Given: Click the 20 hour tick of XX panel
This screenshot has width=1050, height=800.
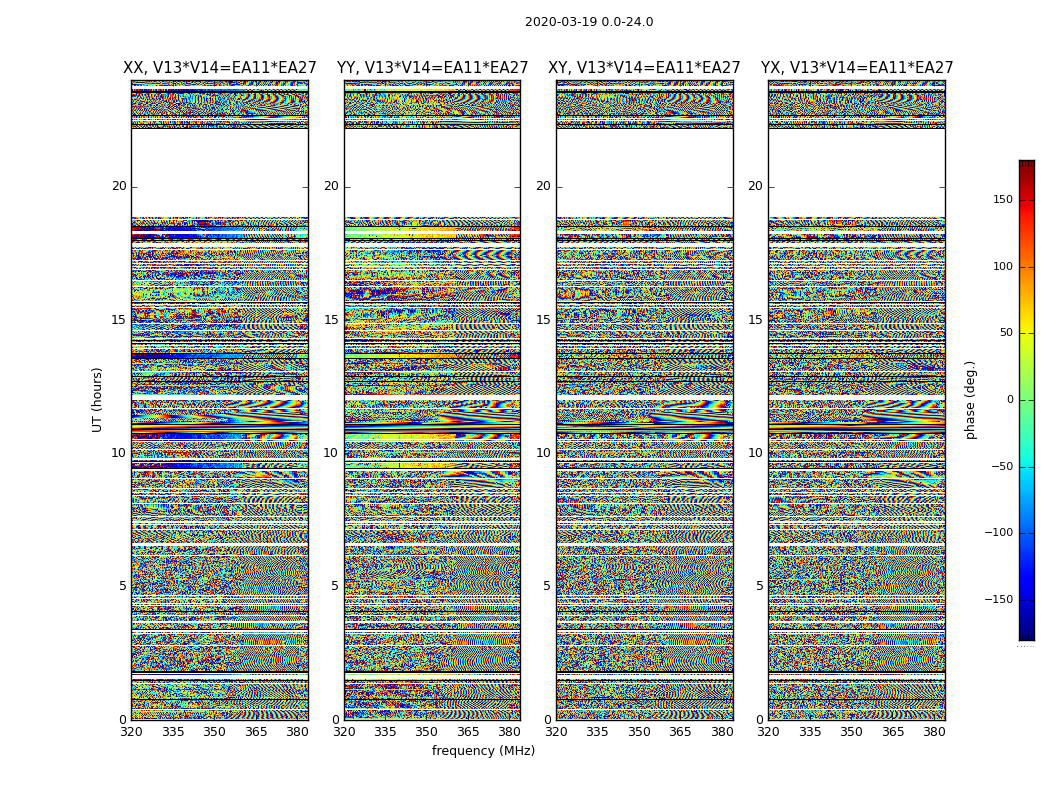Looking at the screenshot, I should pyautogui.click(x=119, y=186).
